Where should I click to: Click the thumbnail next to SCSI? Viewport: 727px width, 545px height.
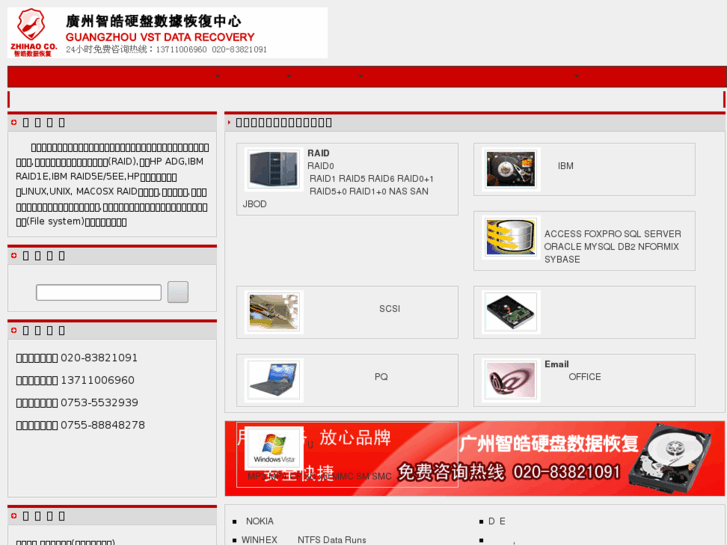[x=274, y=312]
